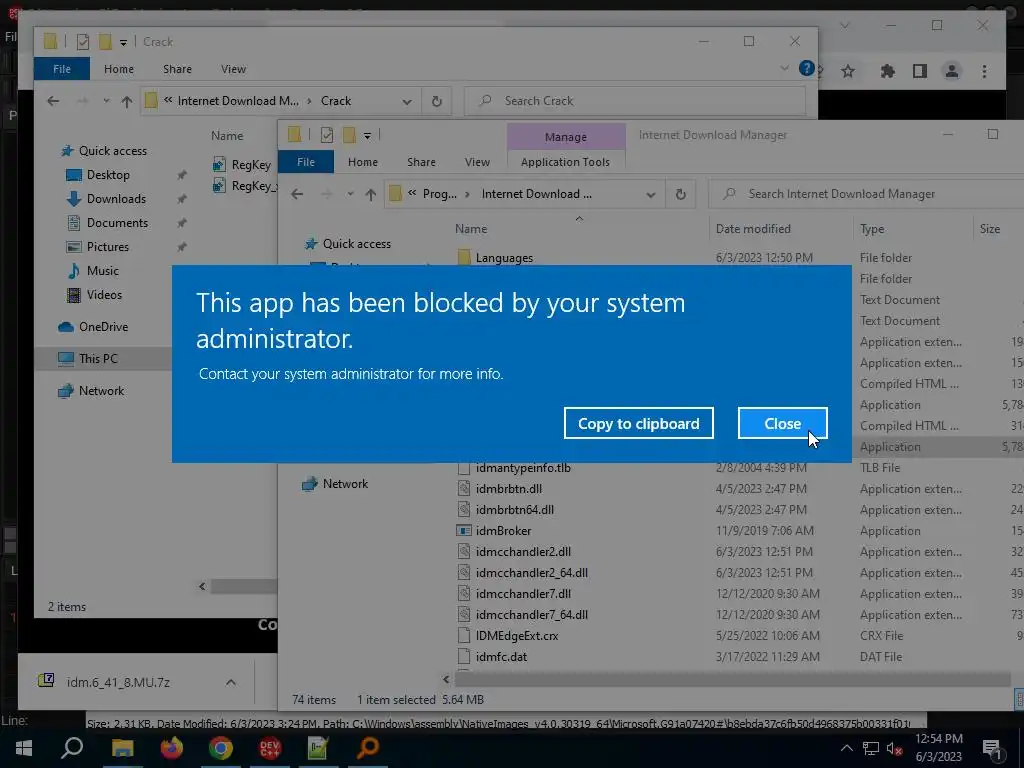Viewport: 1024px width, 768px height.
Task: Open View tab in Internet Download Manager window
Action: (x=477, y=162)
